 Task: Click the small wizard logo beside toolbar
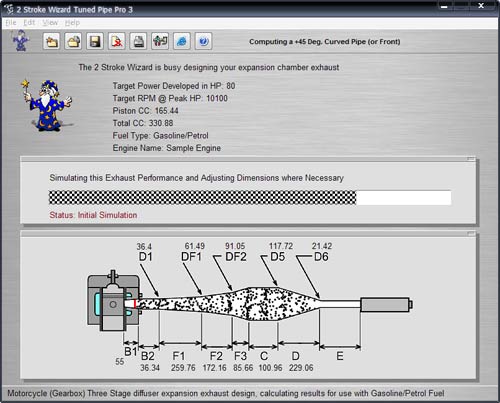(20, 41)
